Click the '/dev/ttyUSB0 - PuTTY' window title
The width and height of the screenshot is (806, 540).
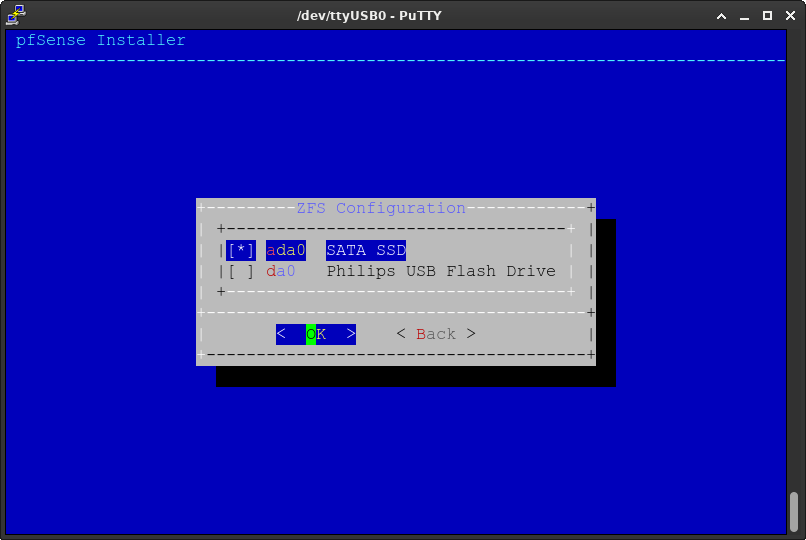[369, 15]
